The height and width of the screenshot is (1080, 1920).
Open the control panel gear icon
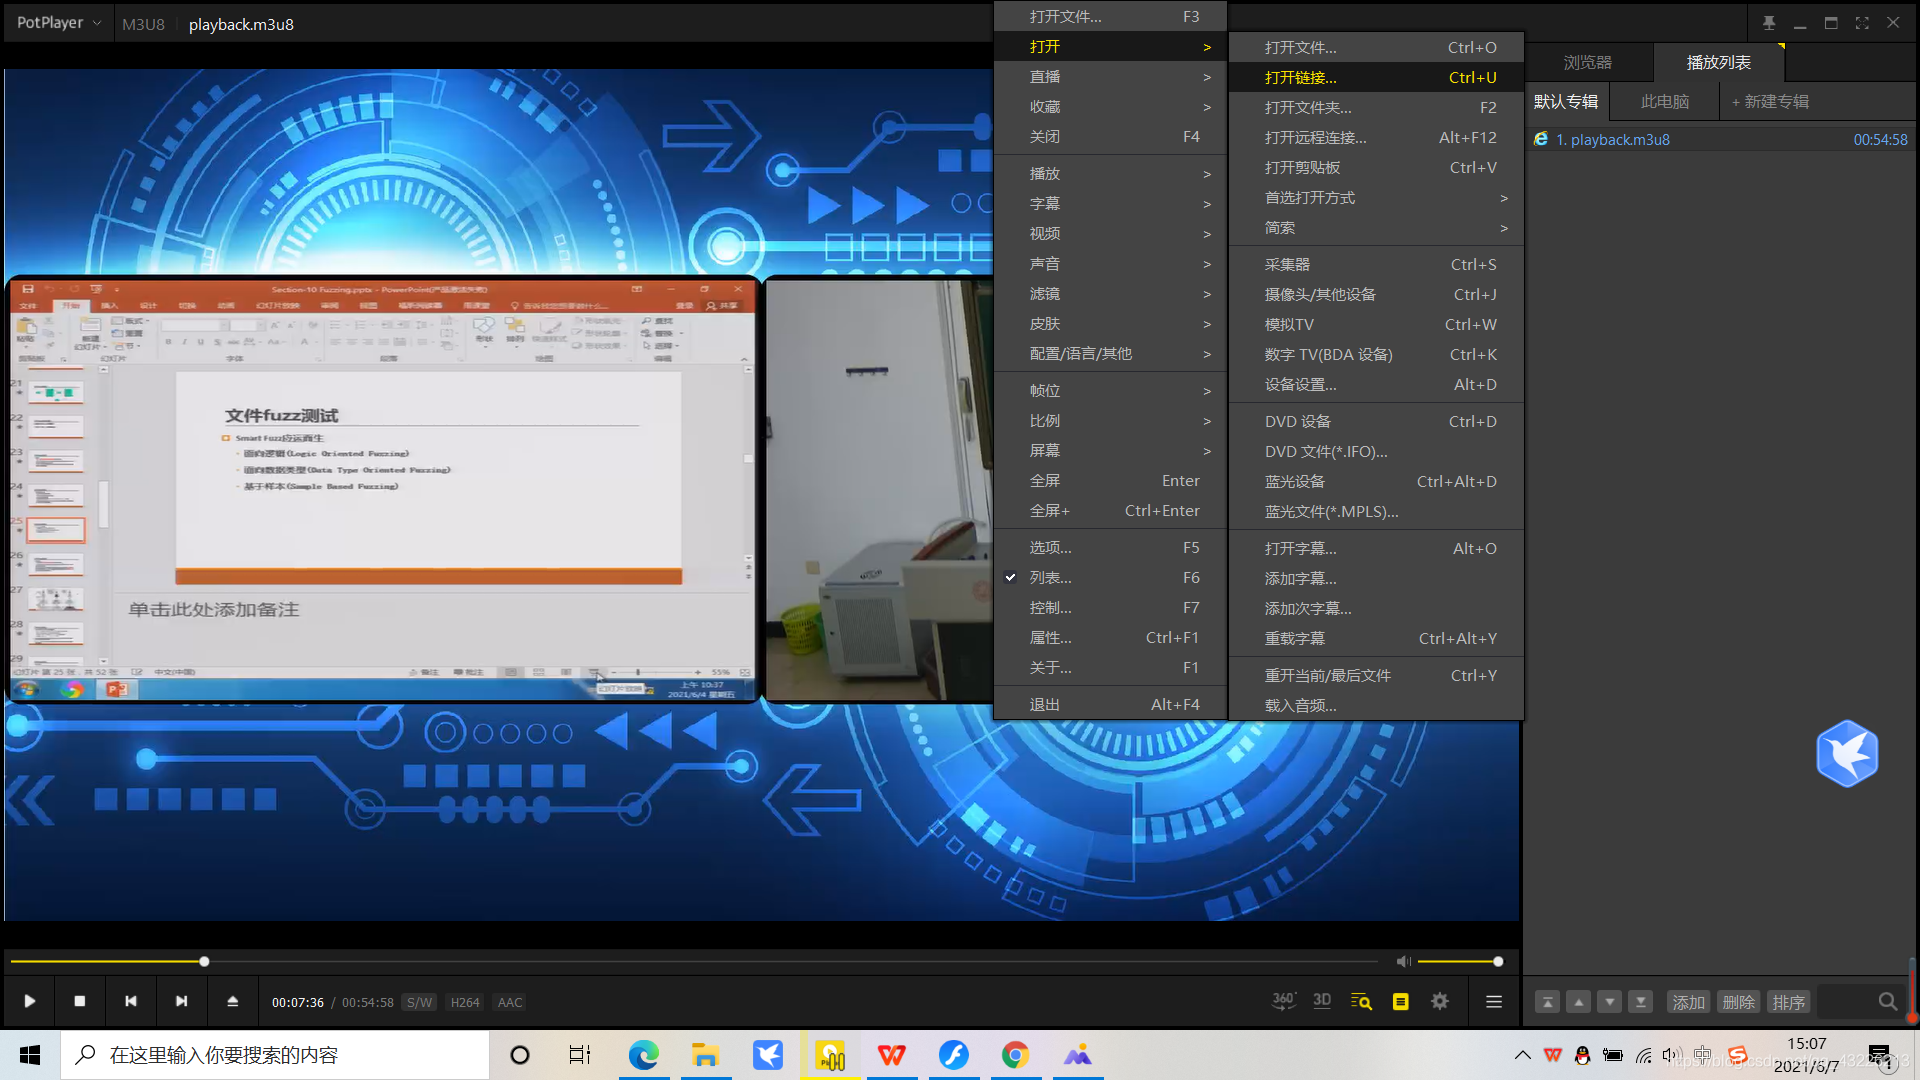[x=1440, y=1001]
